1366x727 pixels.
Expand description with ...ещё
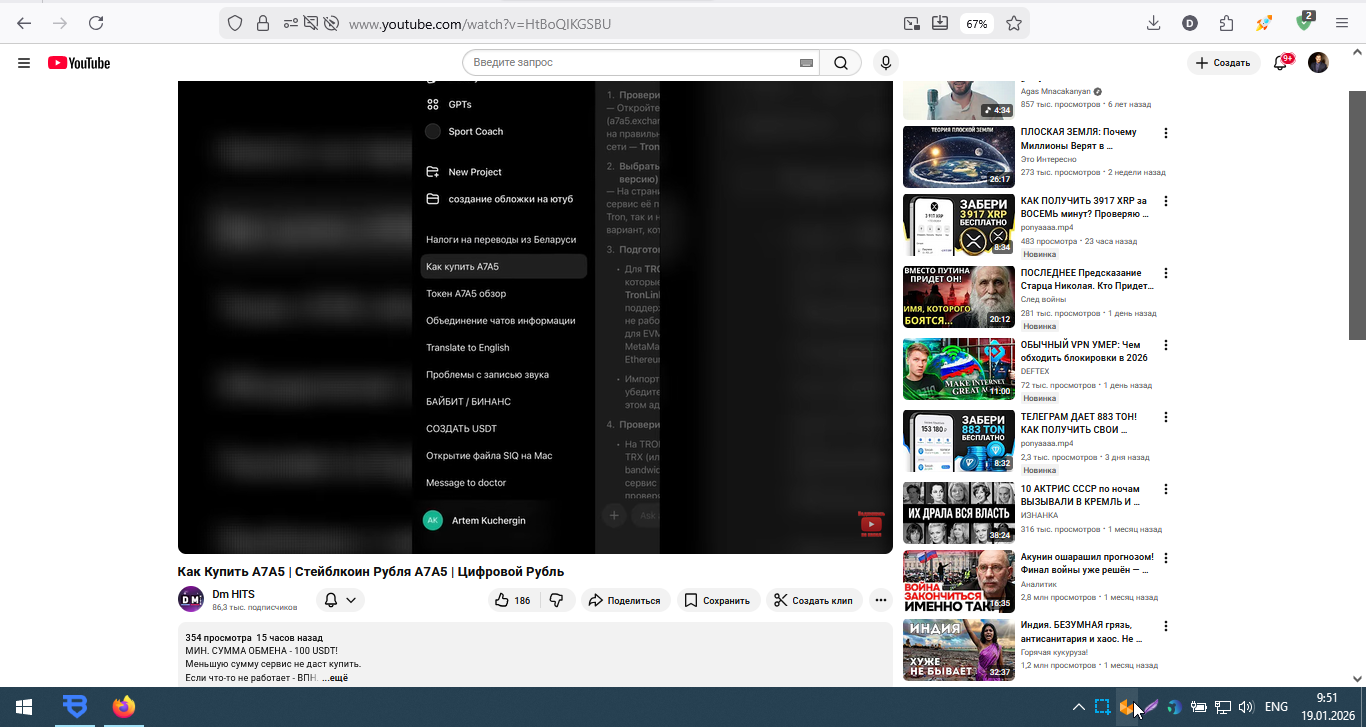(x=336, y=678)
